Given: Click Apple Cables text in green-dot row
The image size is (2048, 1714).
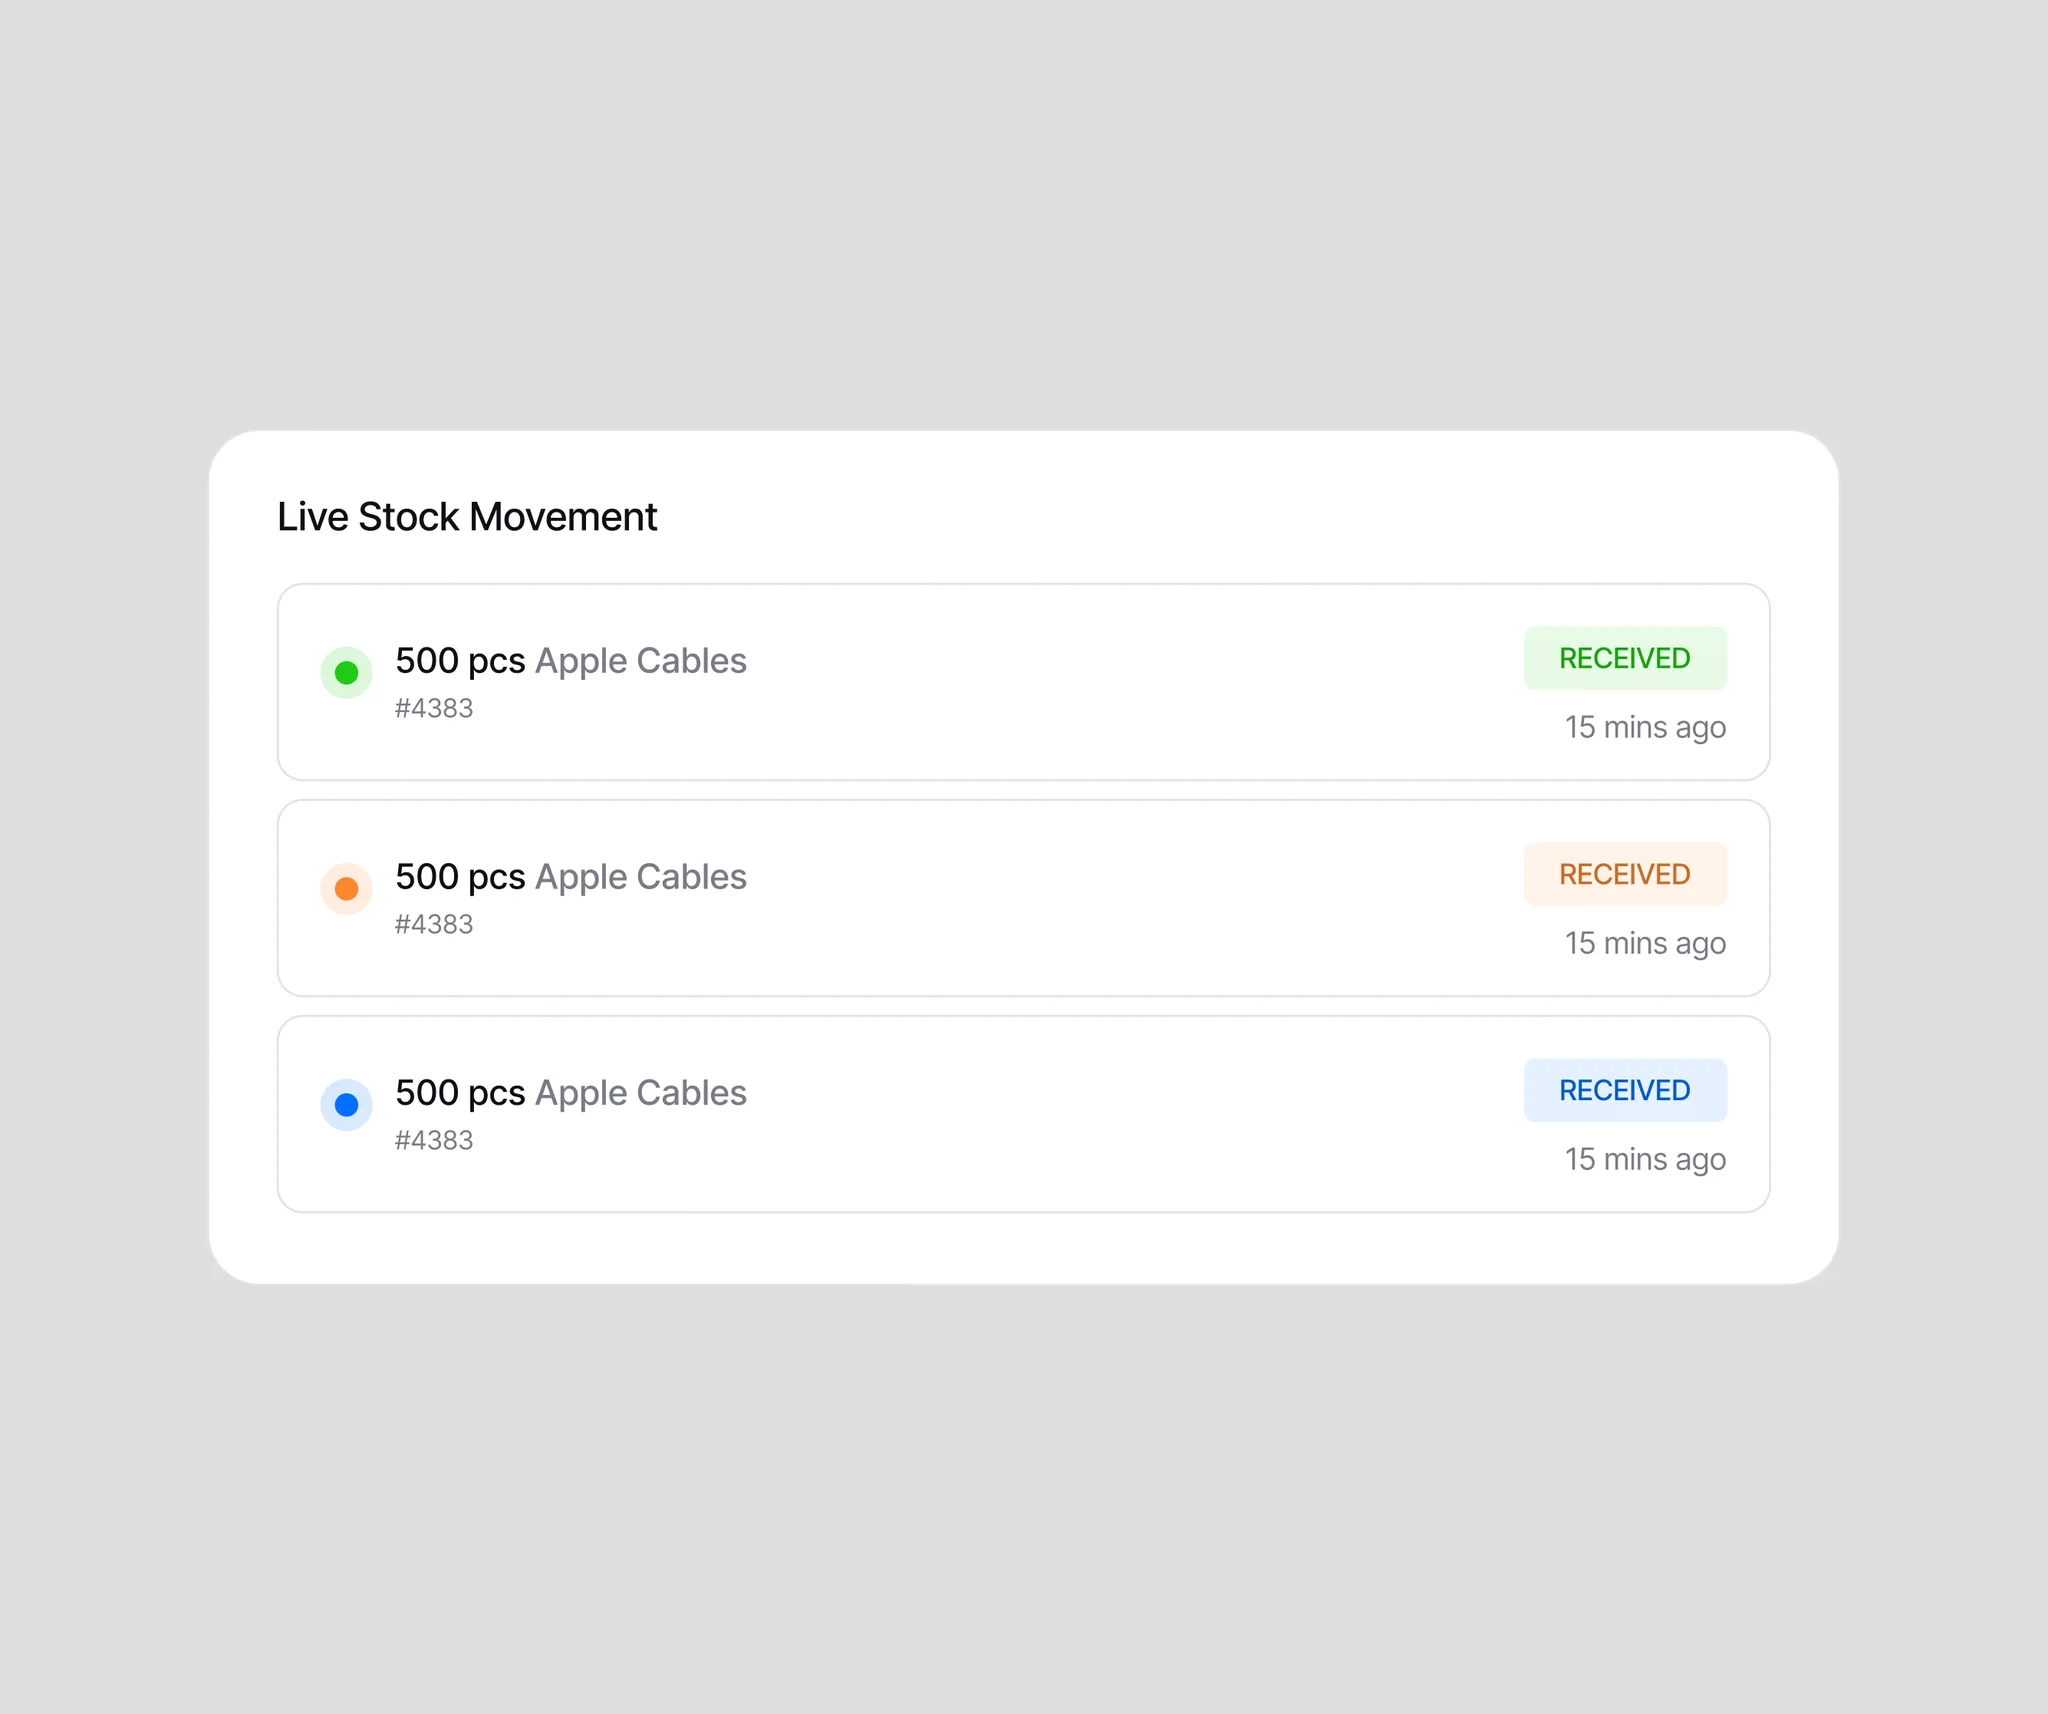Looking at the screenshot, I should tap(641, 661).
